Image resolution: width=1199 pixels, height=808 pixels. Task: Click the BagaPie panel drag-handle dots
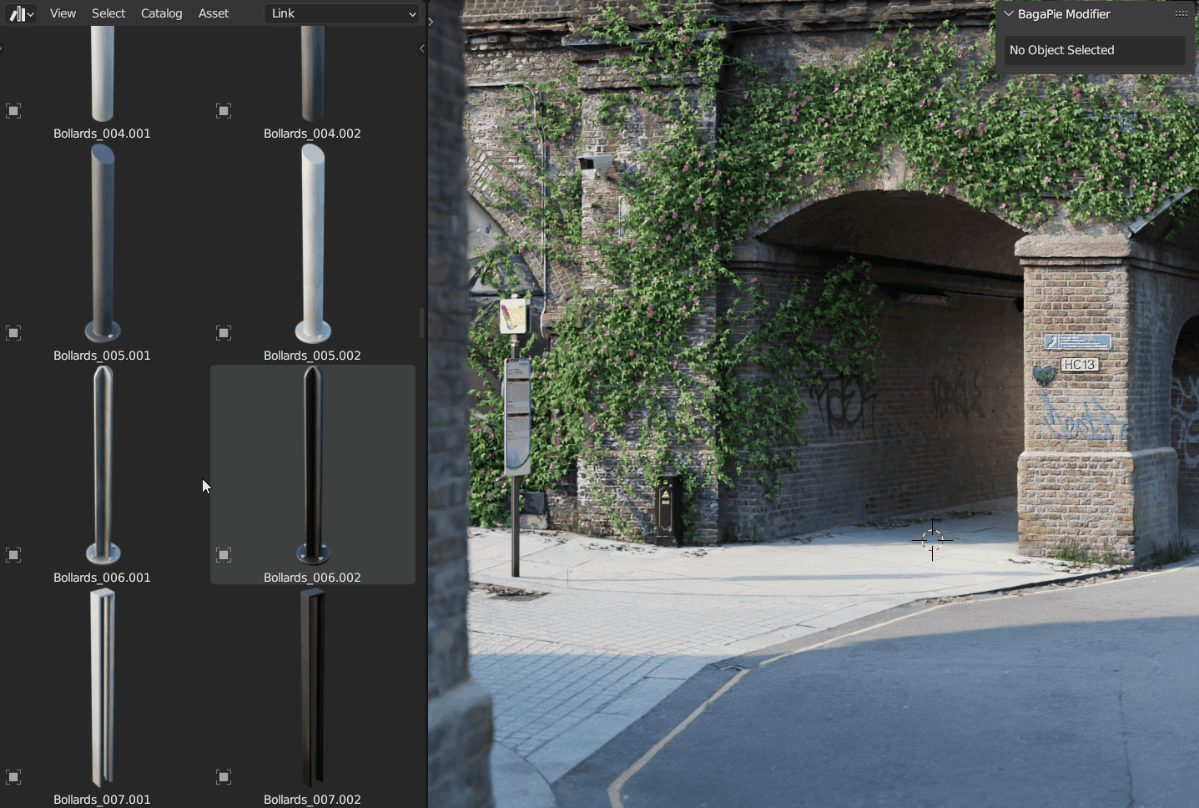pos(1180,14)
